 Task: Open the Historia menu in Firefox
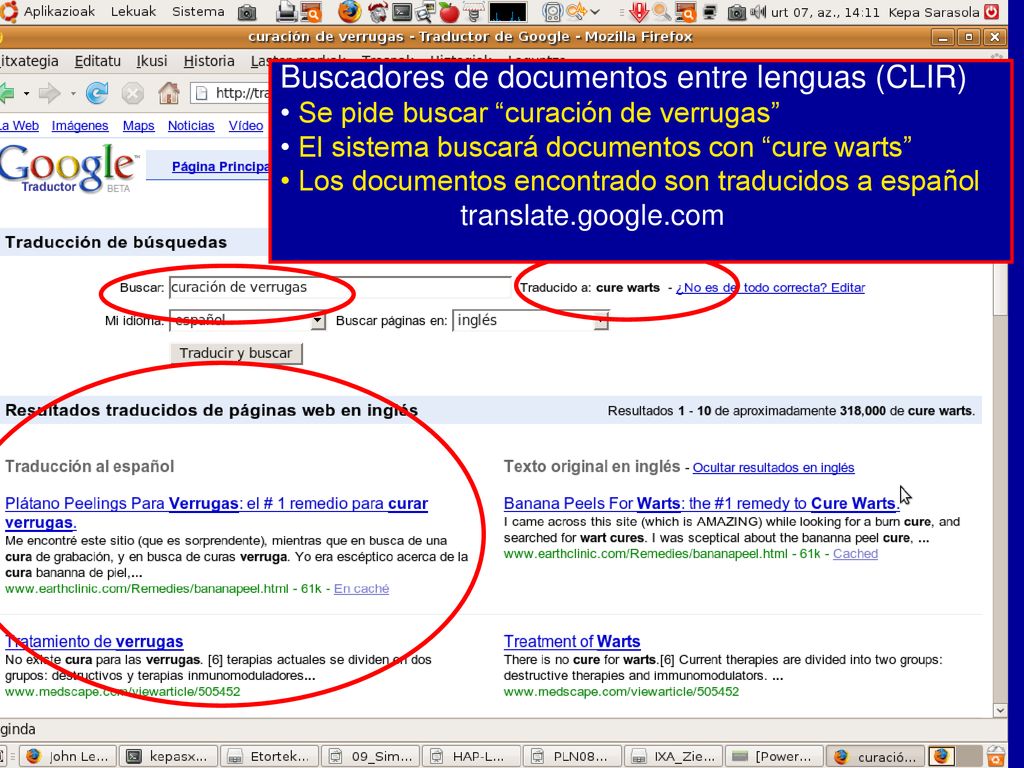(209, 61)
